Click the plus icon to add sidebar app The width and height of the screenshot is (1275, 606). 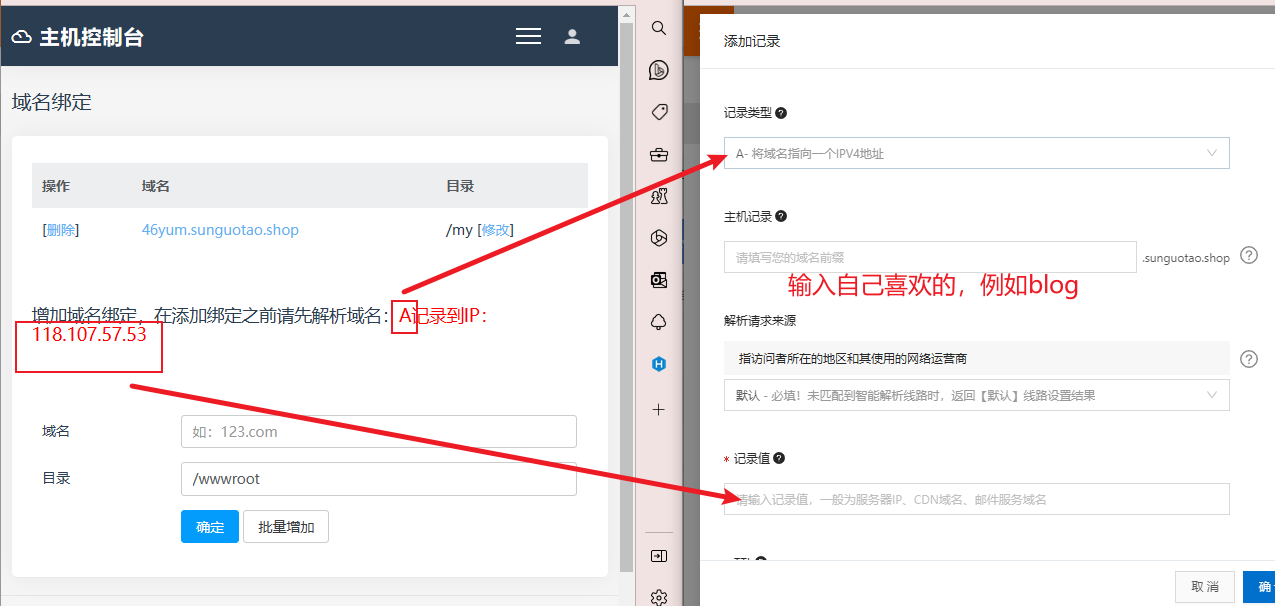[658, 409]
